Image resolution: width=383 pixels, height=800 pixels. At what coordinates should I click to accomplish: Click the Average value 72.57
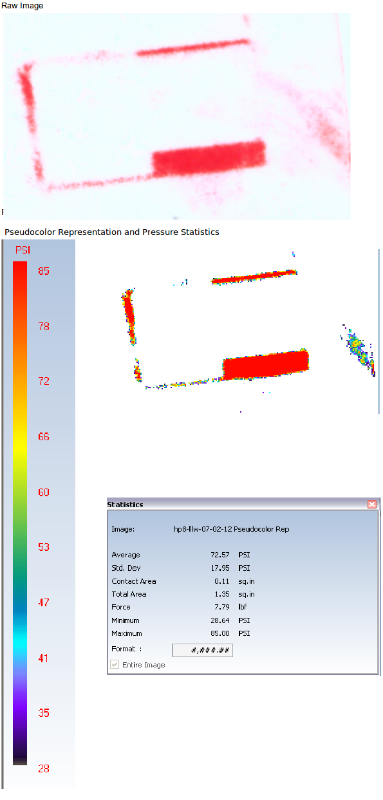[219, 555]
